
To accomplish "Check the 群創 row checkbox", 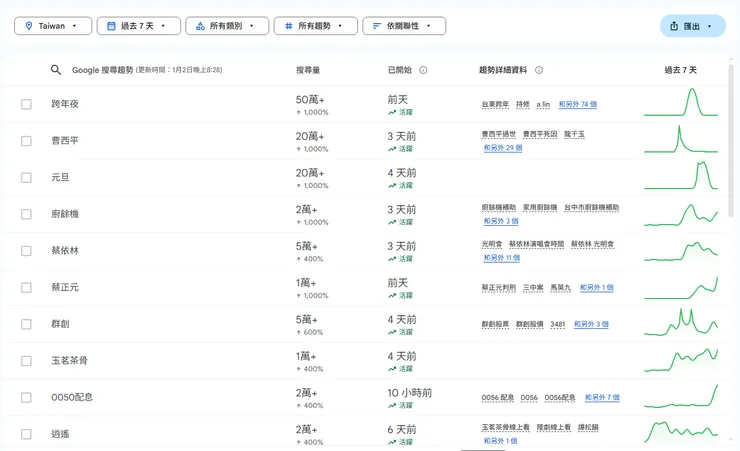I will coord(26,324).
